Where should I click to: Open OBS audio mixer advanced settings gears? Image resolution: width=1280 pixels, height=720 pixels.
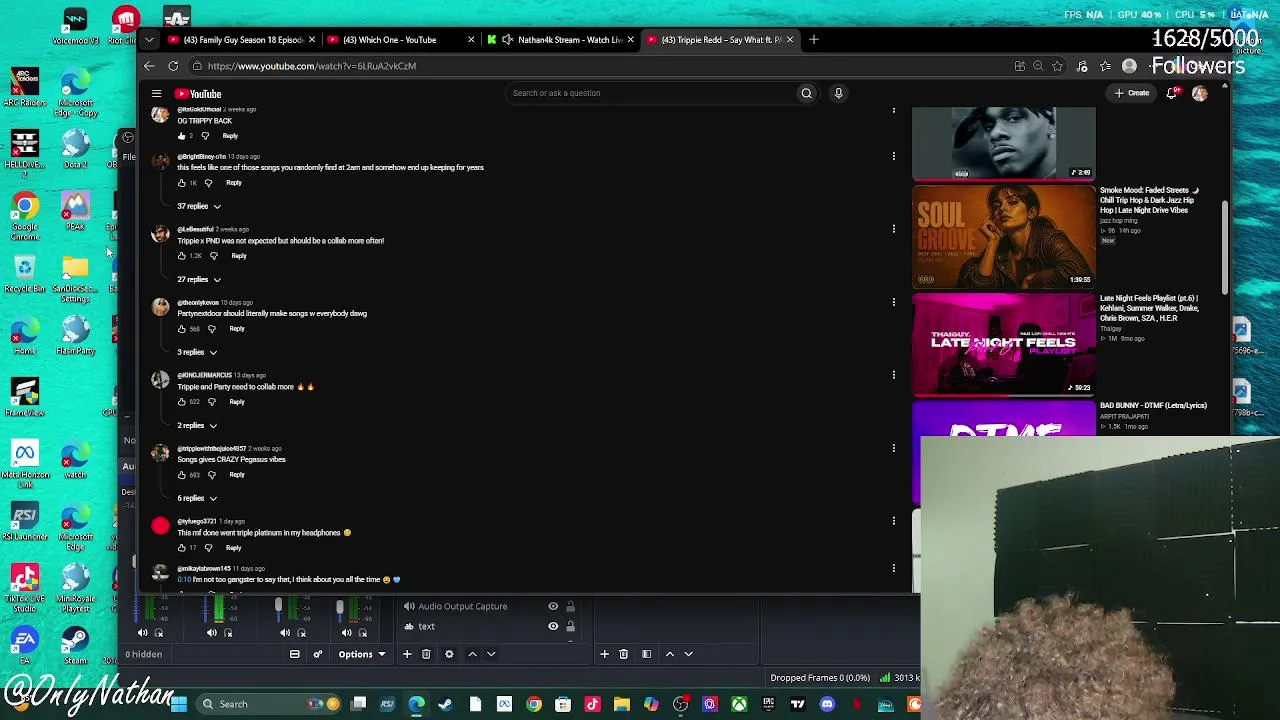coord(318,654)
